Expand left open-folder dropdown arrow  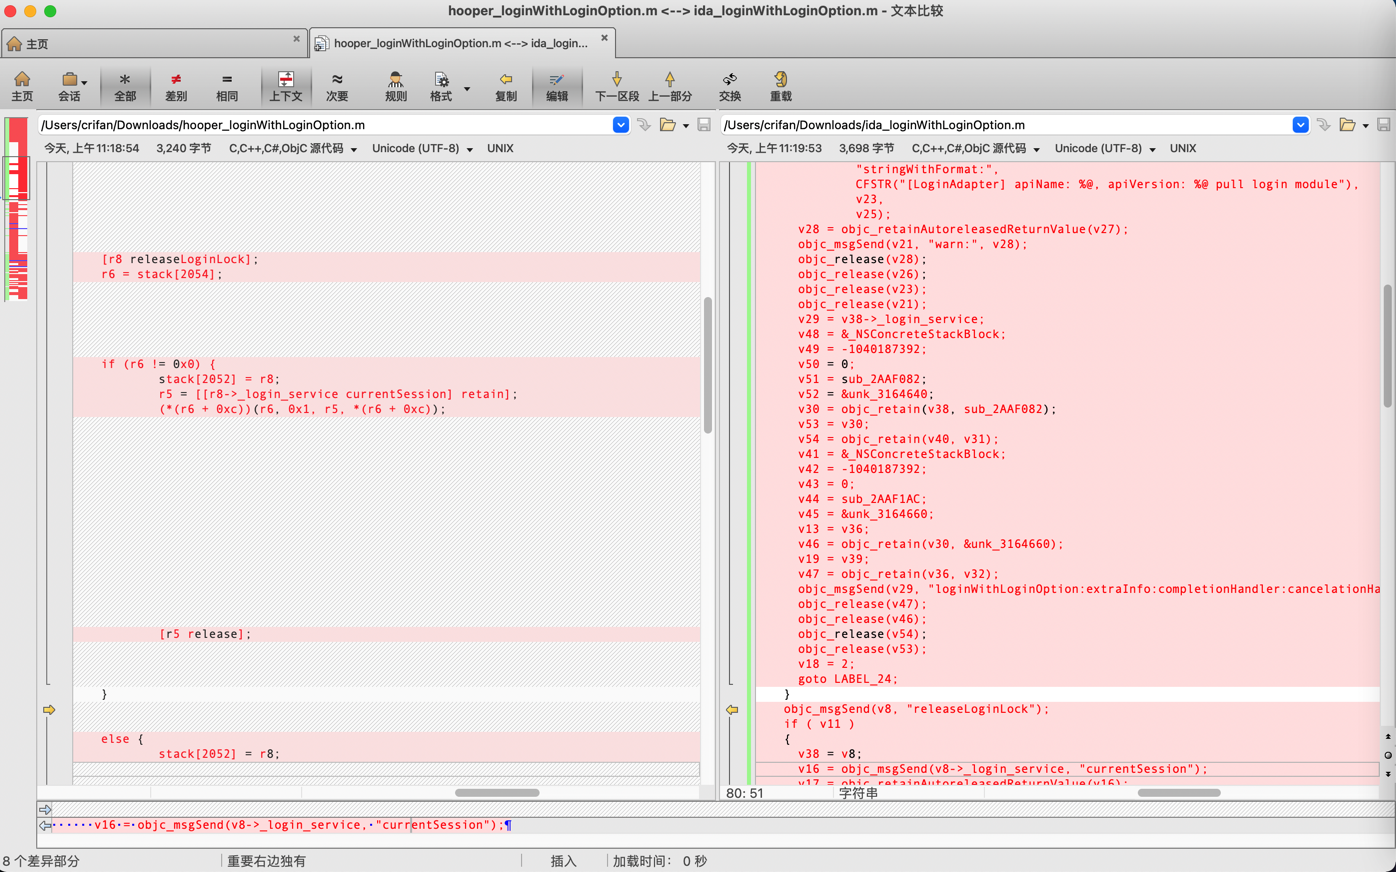coord(686,126)
